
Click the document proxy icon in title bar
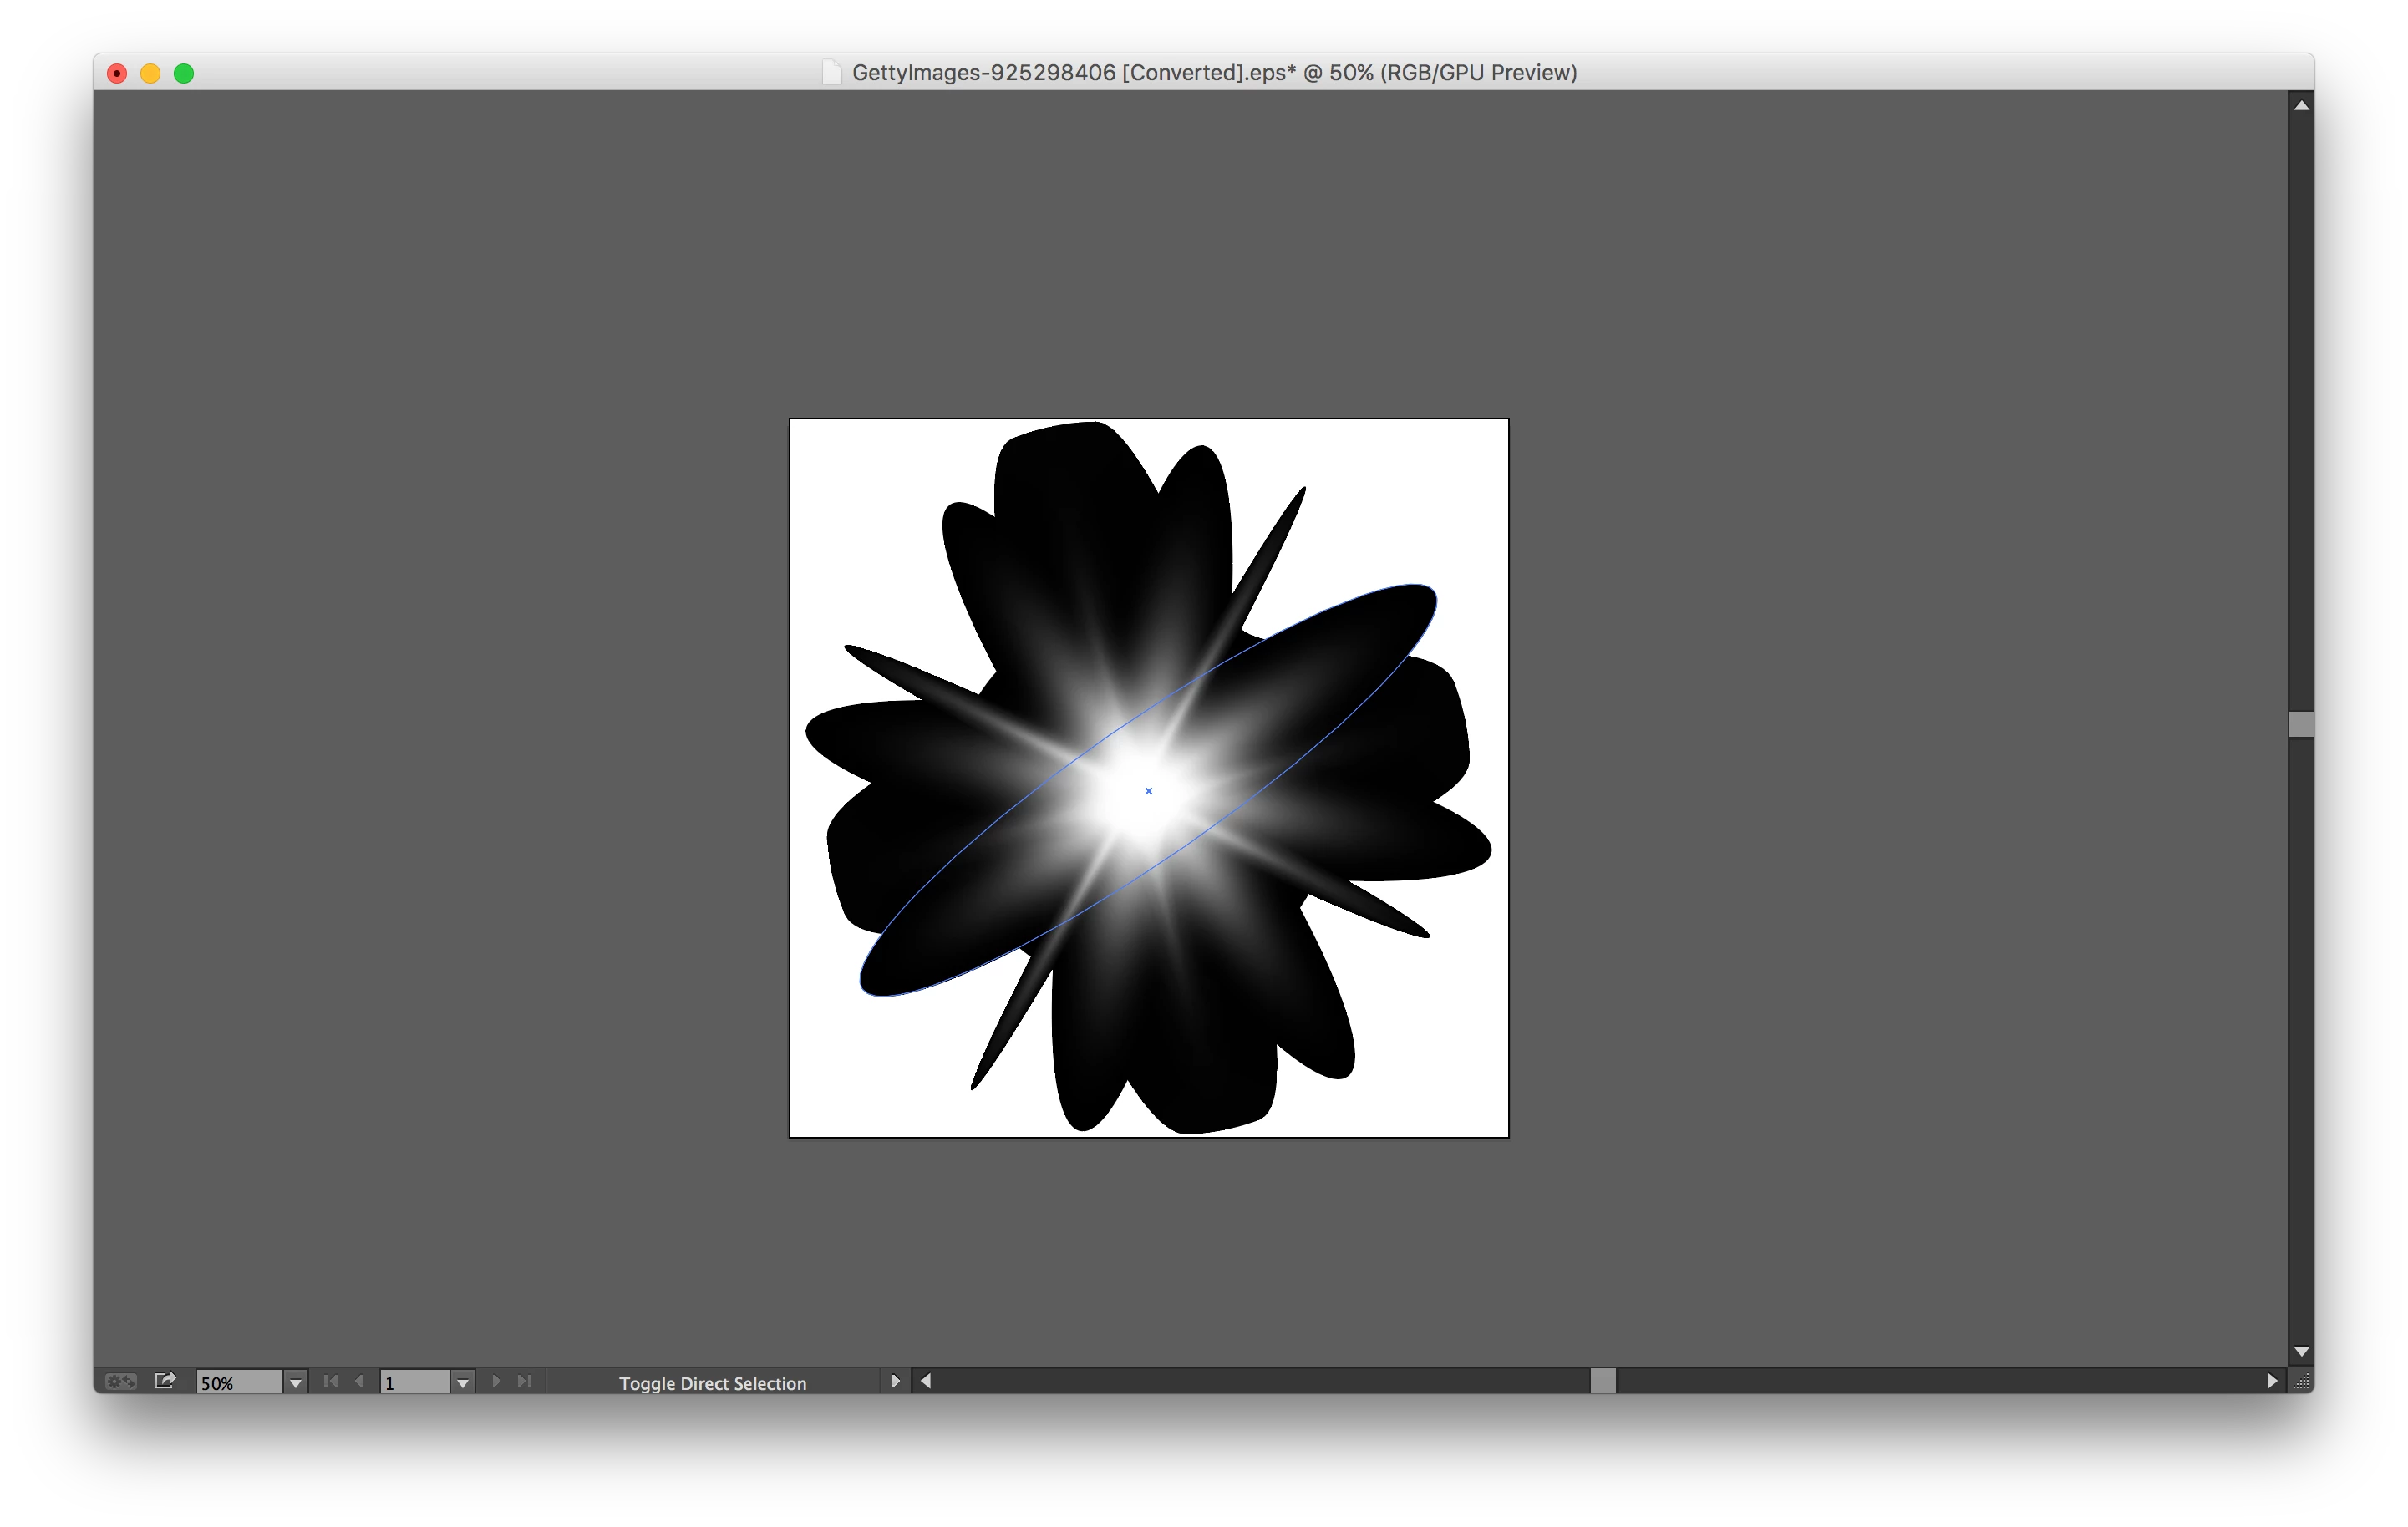(831, 72)
